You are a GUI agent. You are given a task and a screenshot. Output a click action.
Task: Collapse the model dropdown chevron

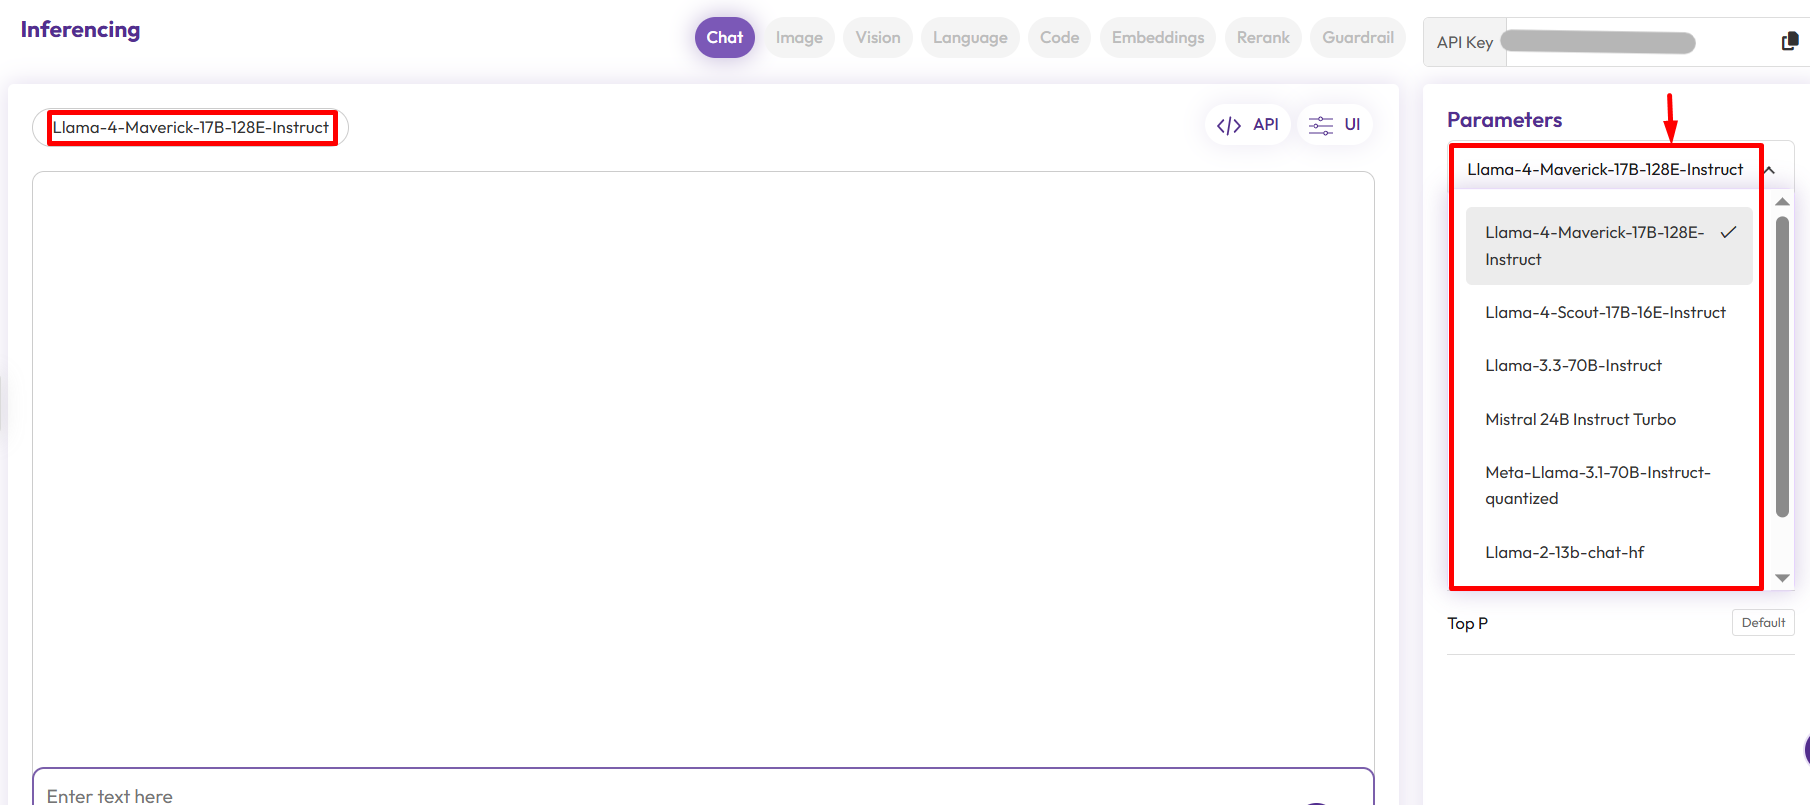(1769, 170)
